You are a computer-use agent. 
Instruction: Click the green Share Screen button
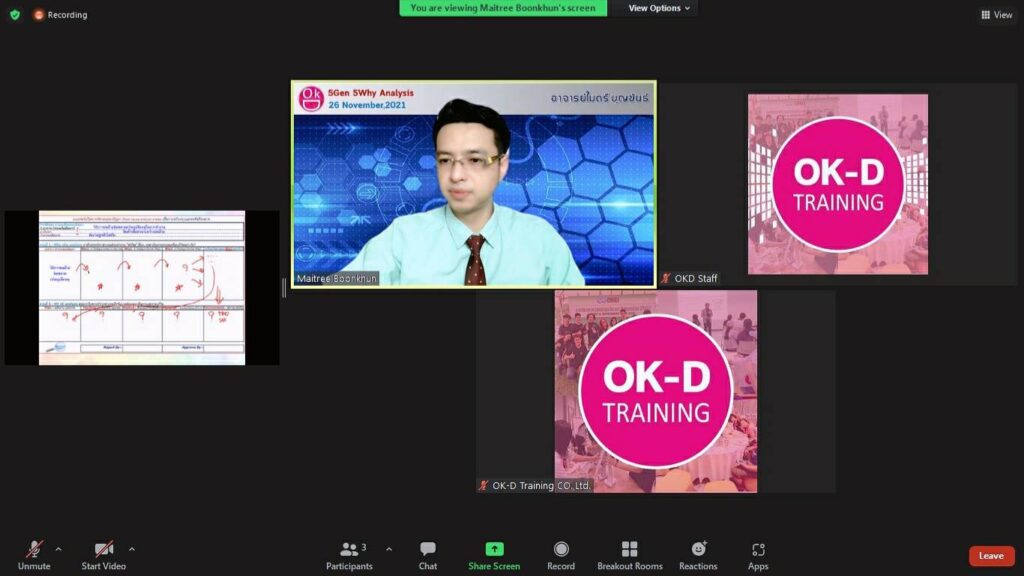pos(494,556)
